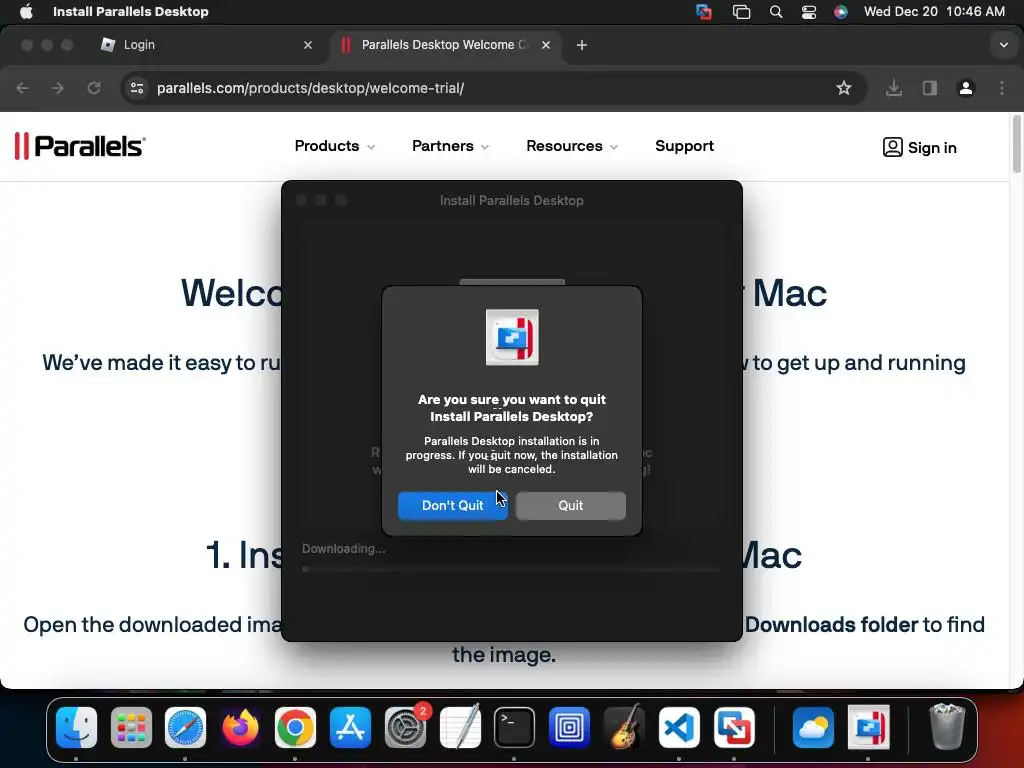The image size is (1024, 768).
Task: Click the Parallels menu bar icon
Action: (704, 12)
